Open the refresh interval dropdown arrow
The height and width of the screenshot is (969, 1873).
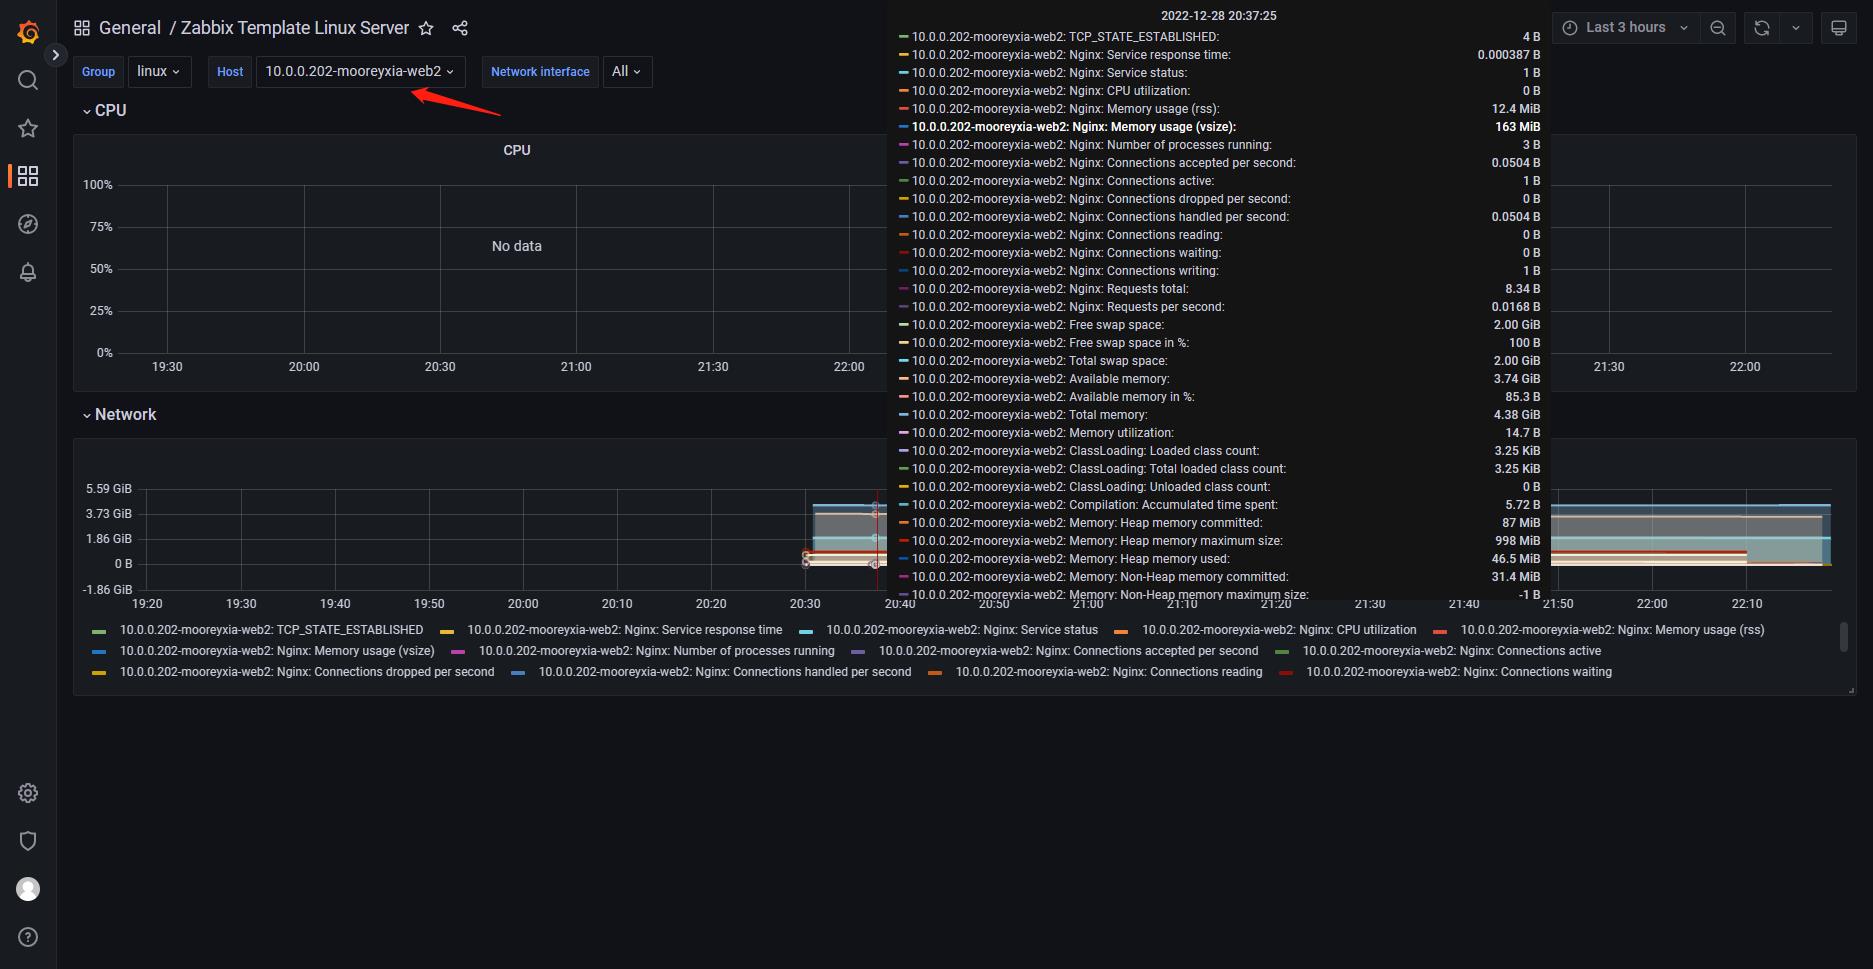pos(1796,28)
